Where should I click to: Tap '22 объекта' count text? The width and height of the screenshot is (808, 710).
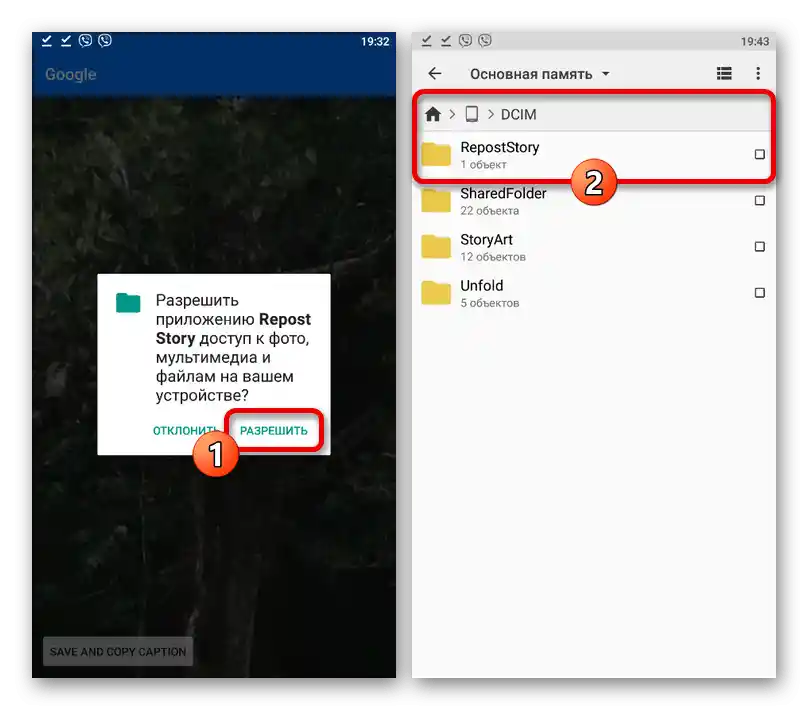(x=490, y=211)
